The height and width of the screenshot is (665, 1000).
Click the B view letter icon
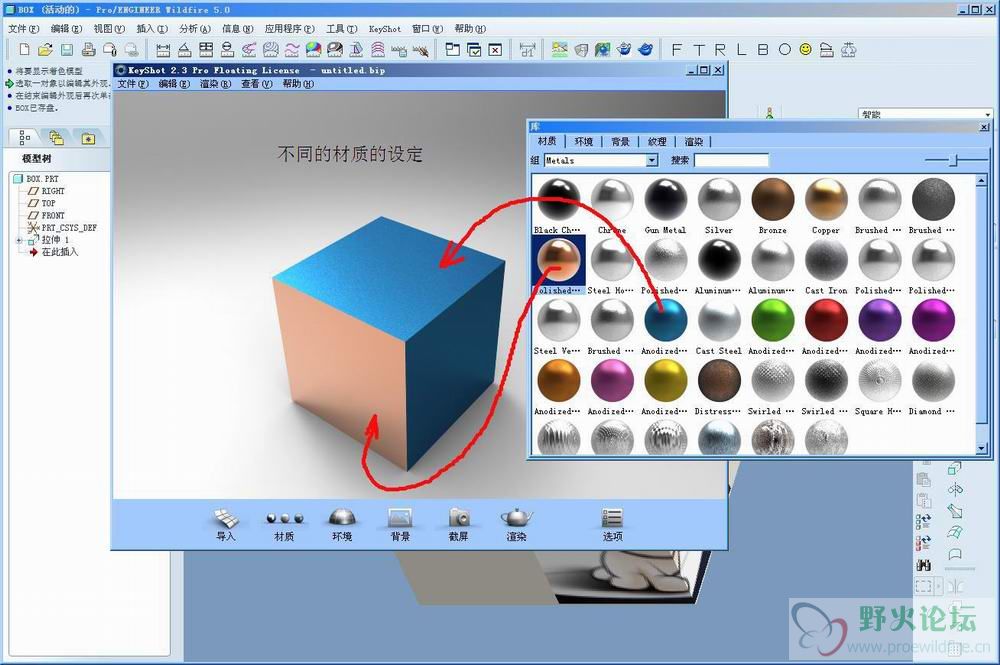coord(763,50)
